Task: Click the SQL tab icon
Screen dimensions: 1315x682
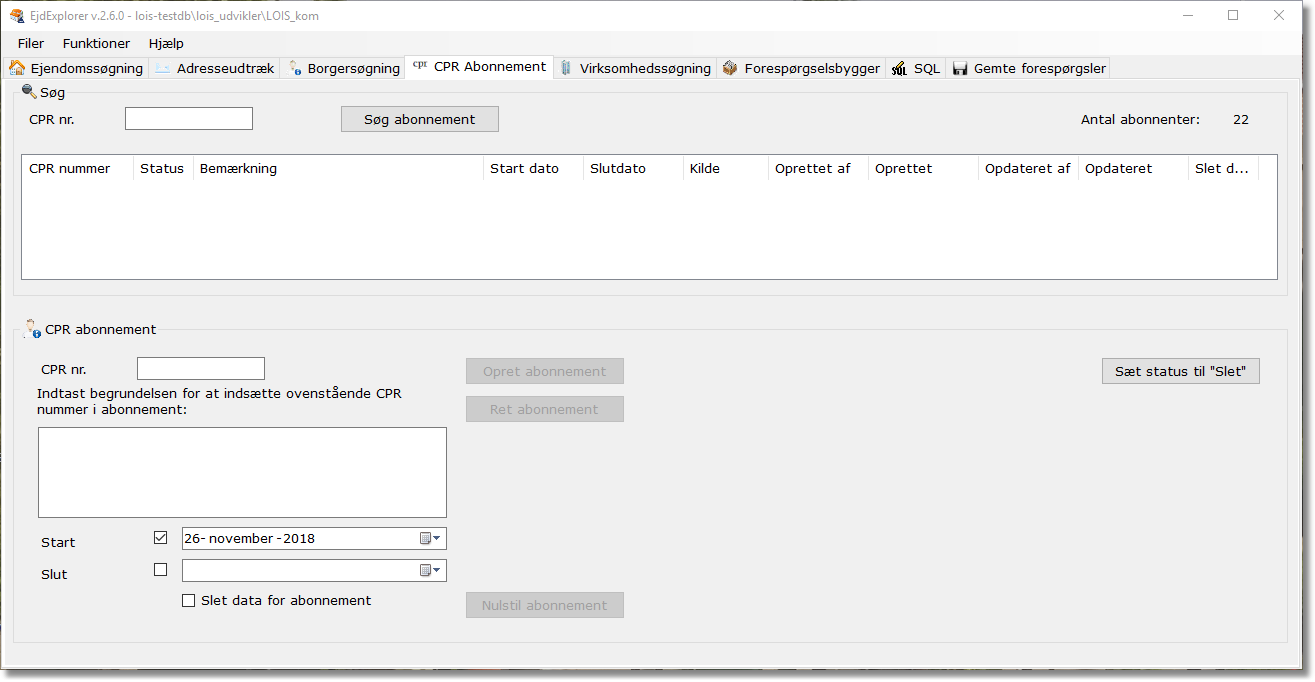Action: click(x=899, y=68)
